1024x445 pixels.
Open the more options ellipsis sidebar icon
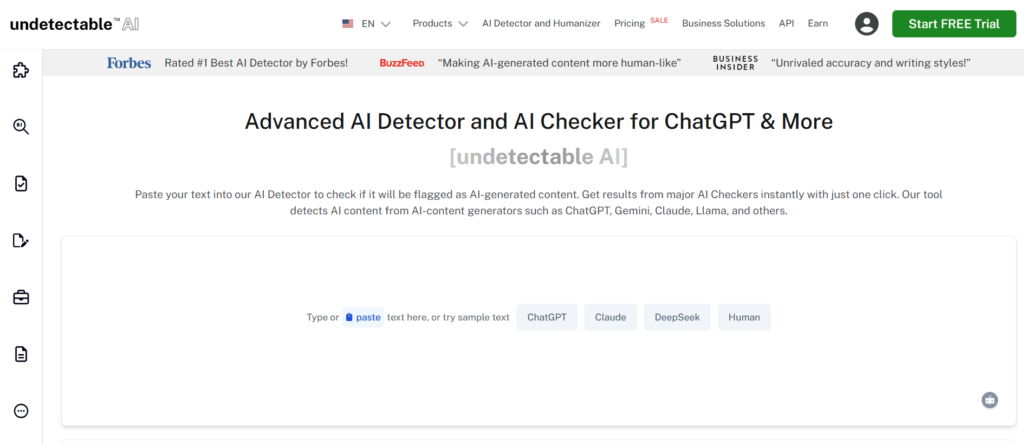click(20, 410)
